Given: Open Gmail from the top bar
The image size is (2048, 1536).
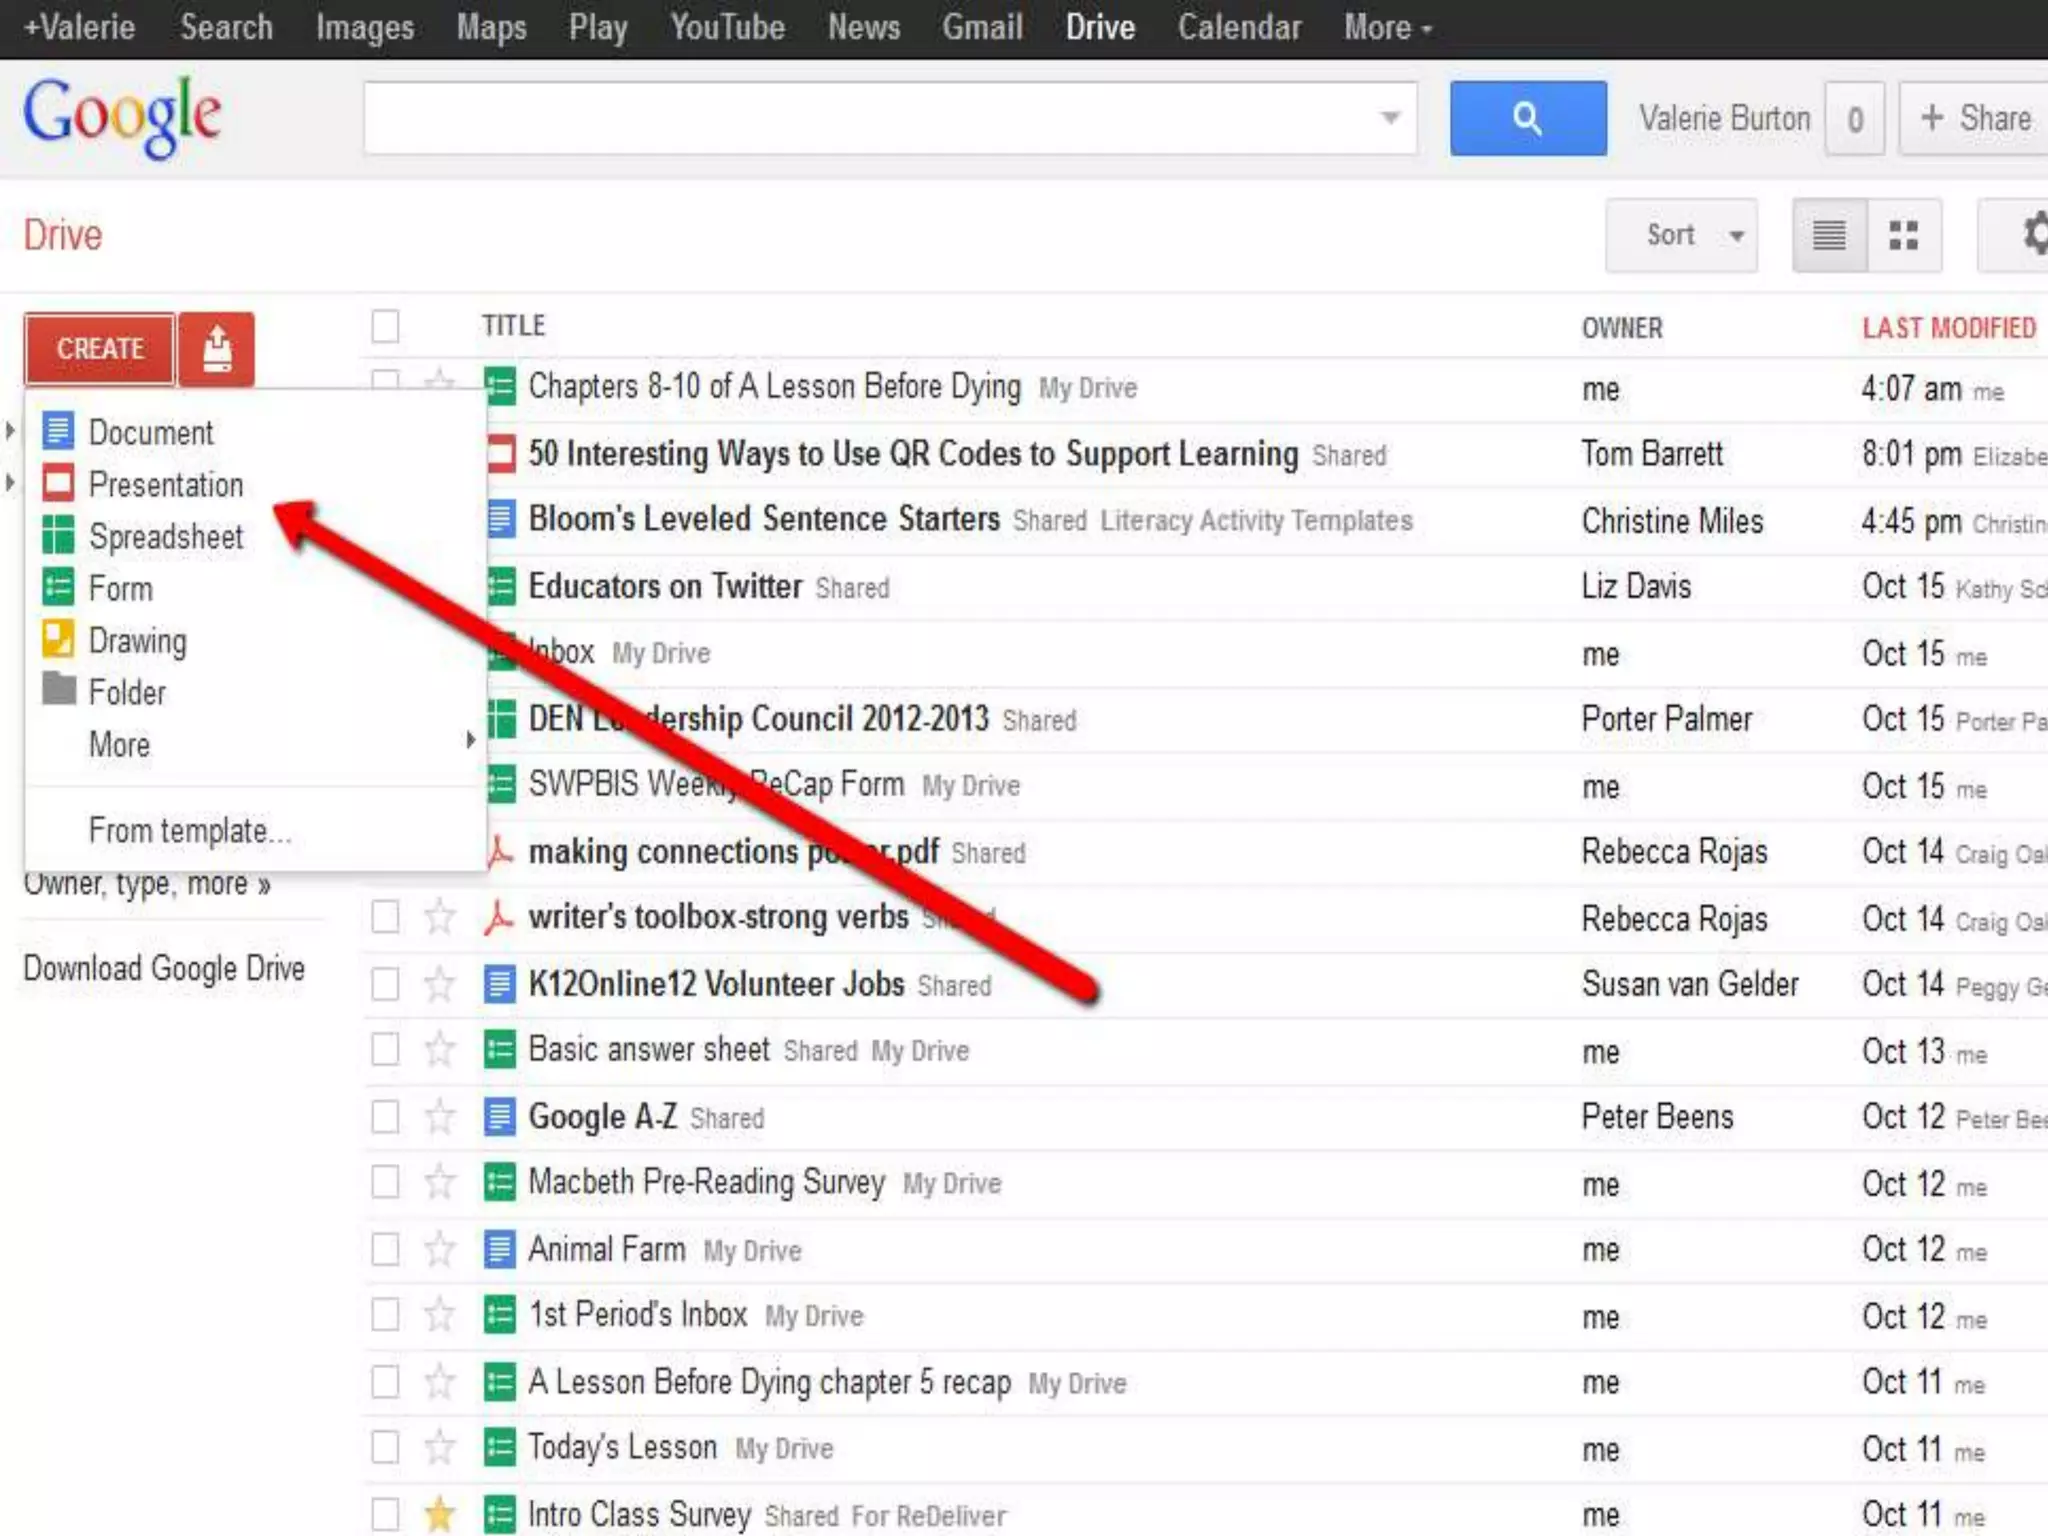Looking at the screenshot, I should (x=981, y=28).
